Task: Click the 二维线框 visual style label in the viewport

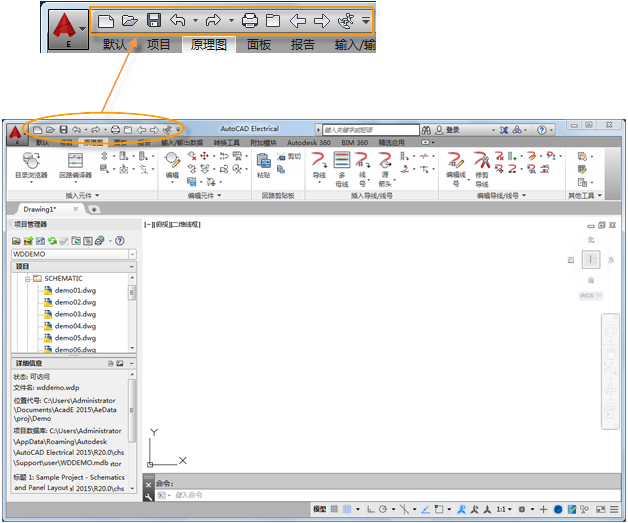Action: [185, 225]
